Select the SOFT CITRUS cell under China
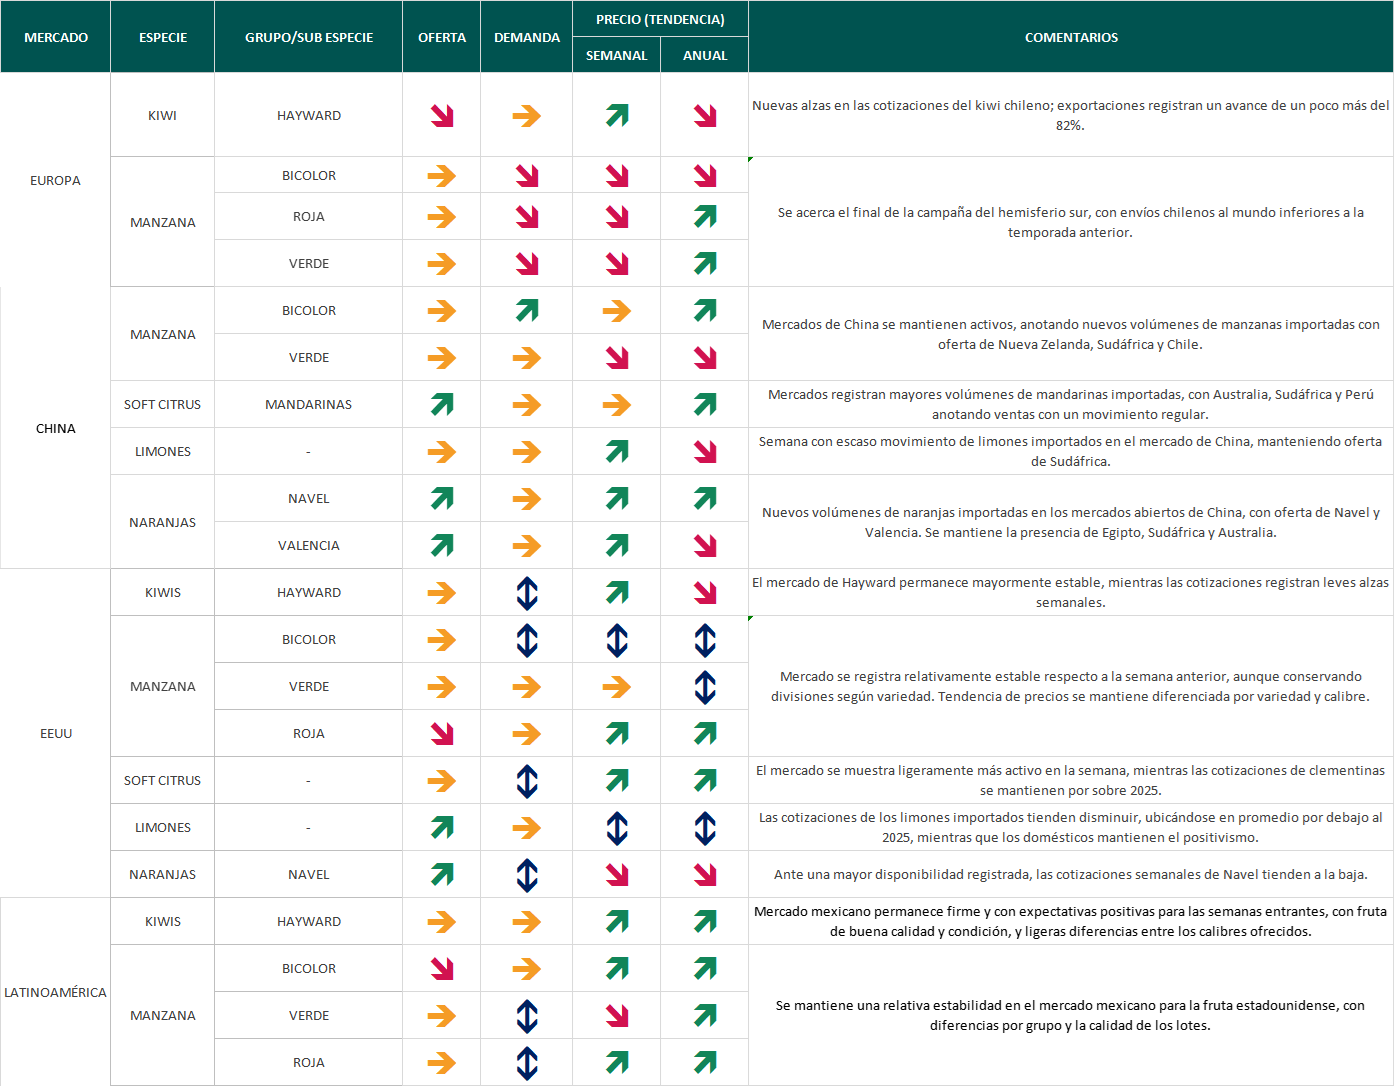 click(x=163, y=405)
